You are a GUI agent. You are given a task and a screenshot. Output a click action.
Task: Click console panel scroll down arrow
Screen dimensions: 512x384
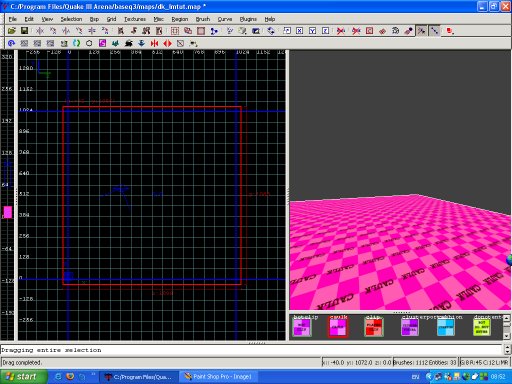click(507, 352)
